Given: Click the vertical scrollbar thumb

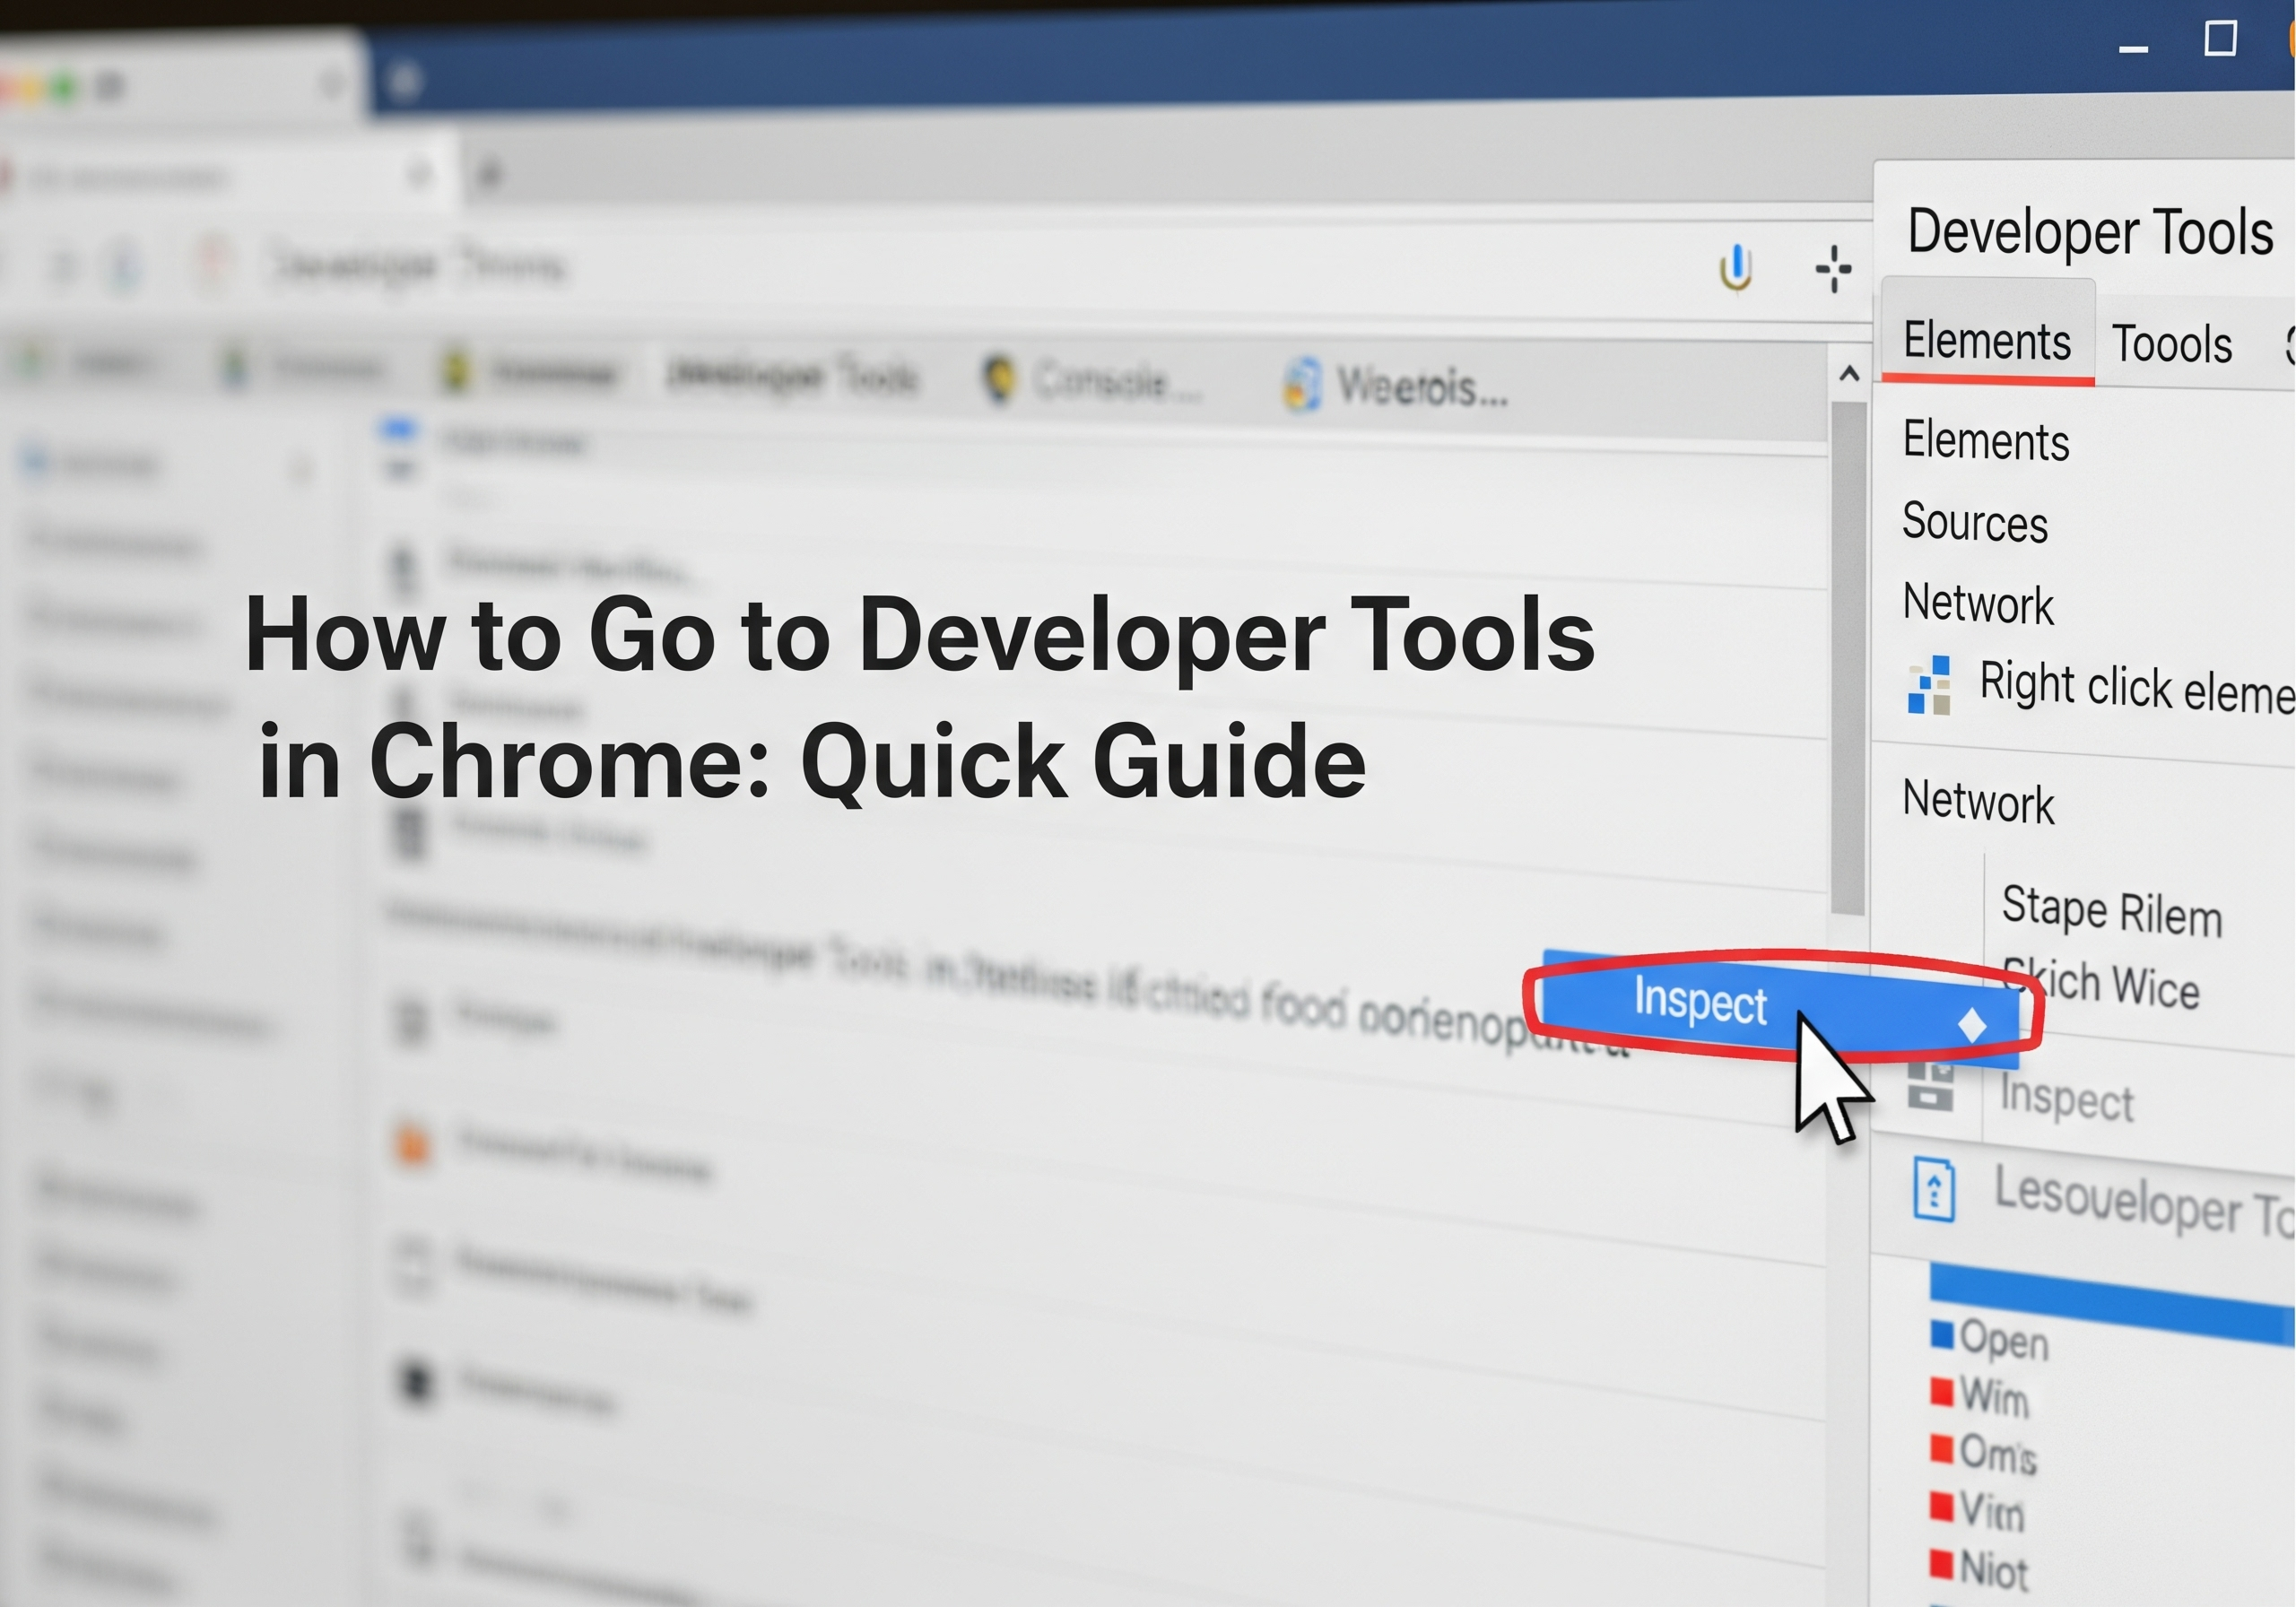Looking at the screenshot, I should (x=1848, y=658).
